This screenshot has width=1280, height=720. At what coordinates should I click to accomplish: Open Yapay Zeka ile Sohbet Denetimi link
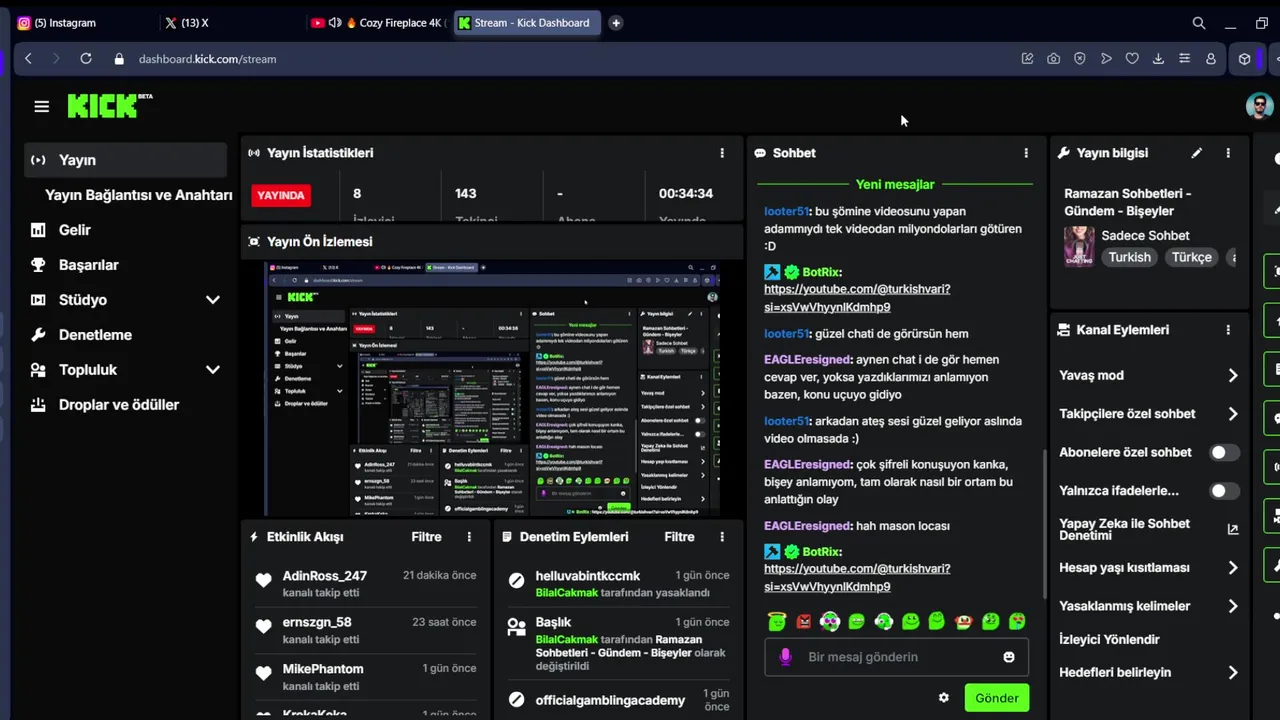point(1149,529)
